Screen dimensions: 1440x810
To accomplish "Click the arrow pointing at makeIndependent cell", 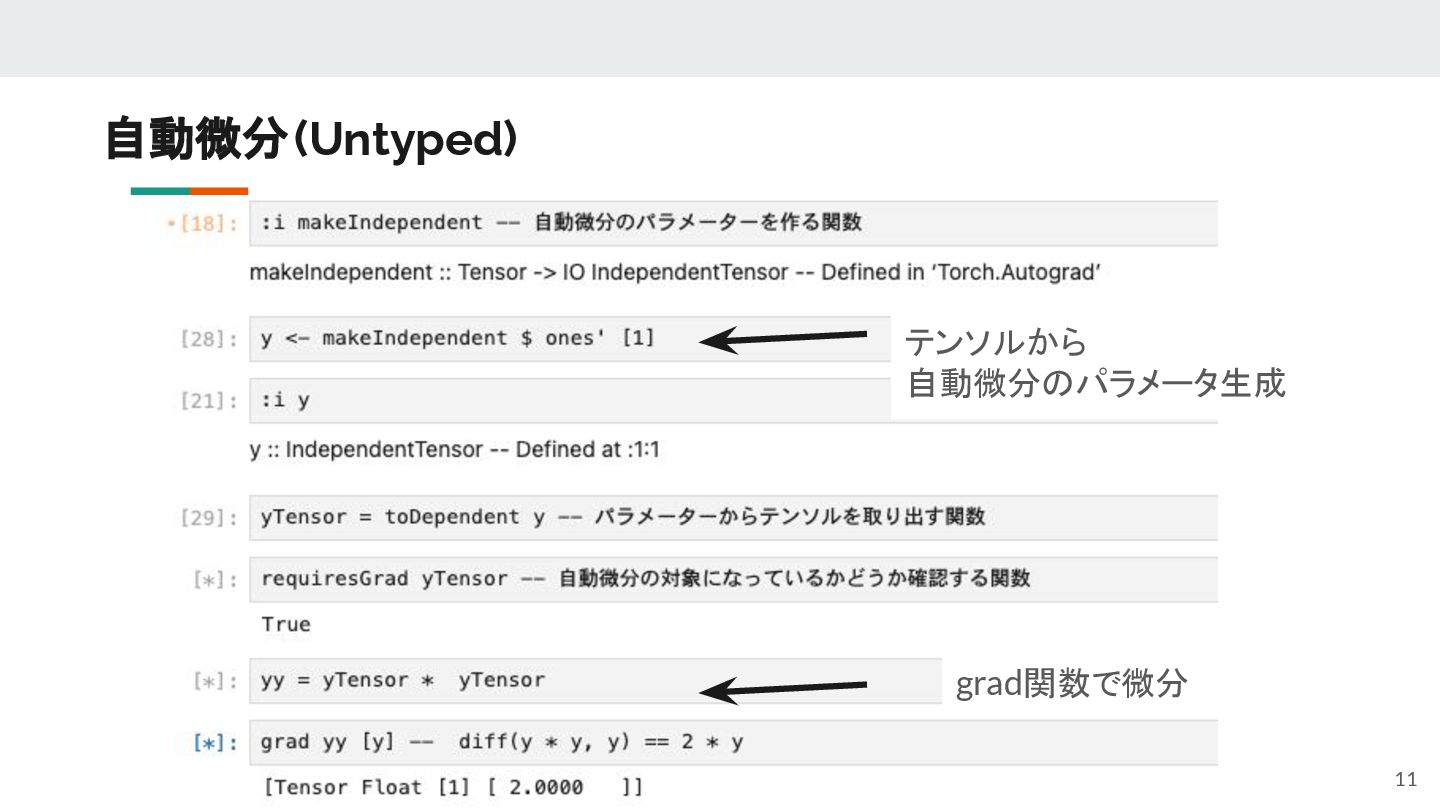I will tap(783, 339).
